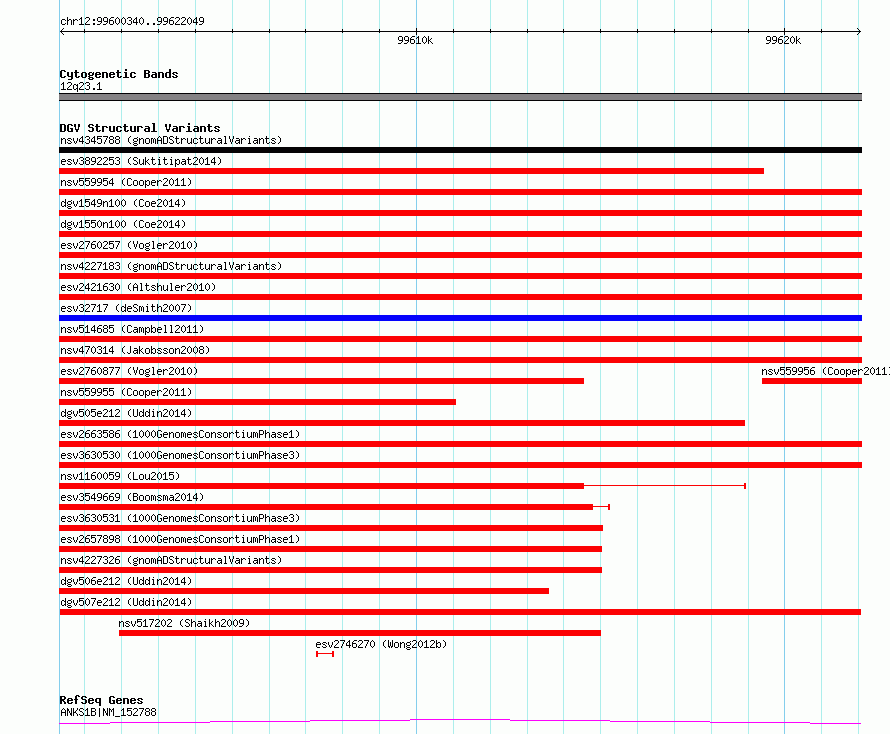Open variant nsv559954 (Cooper2011)
The image size is (890, 734).
coord(126,182)
